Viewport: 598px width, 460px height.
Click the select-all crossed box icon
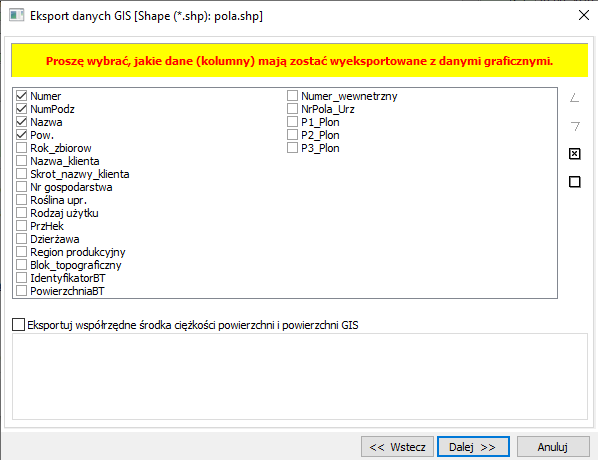(x=574, y=154)
